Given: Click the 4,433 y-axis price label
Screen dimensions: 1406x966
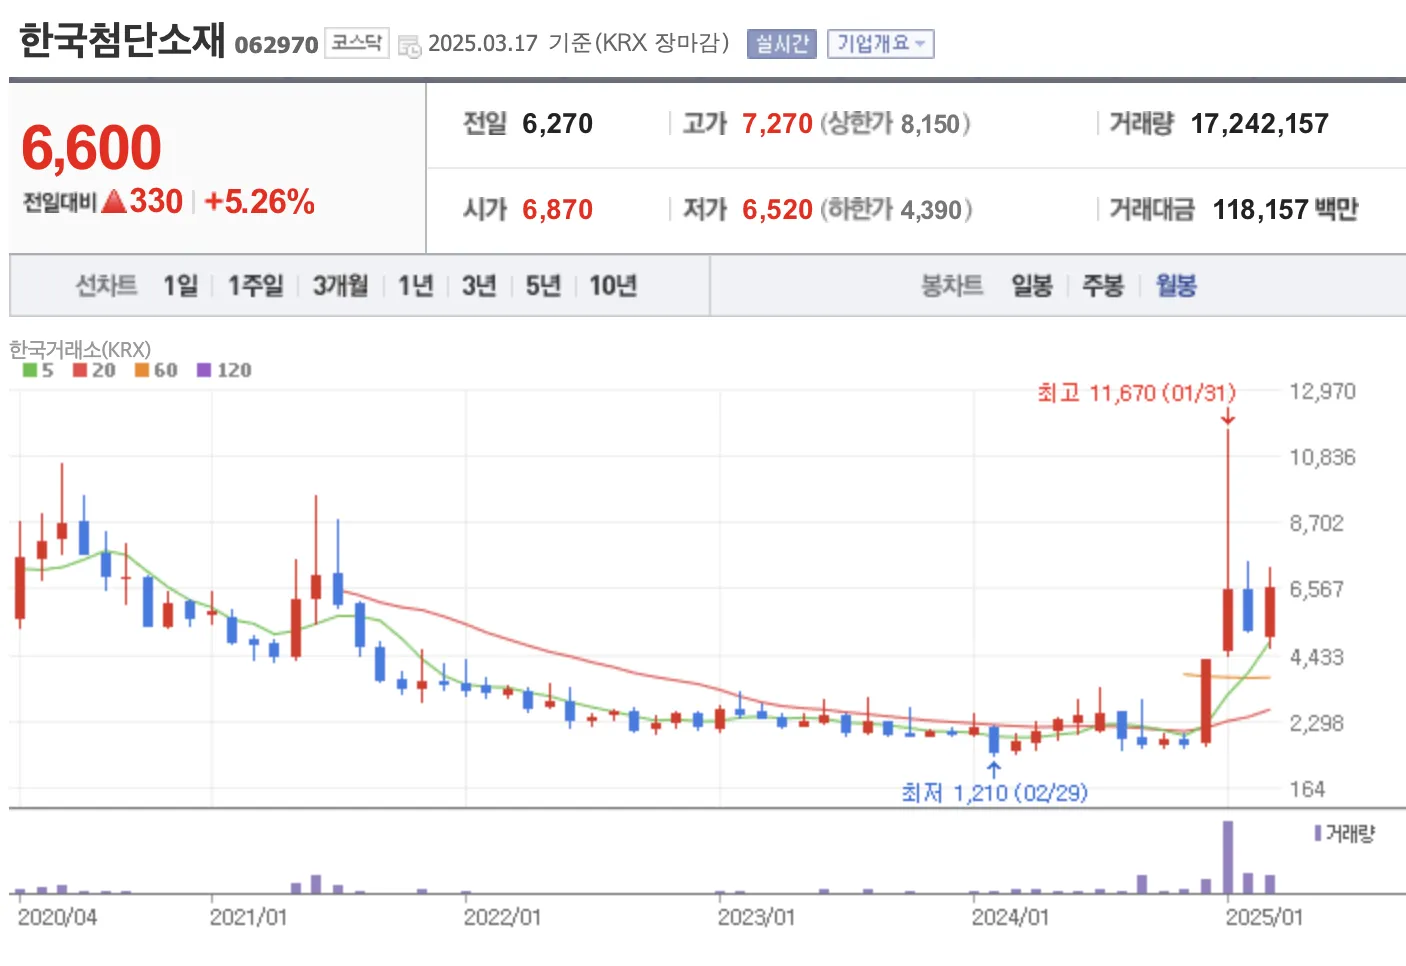Looking at the screenshot, I should tap(1316, 657).
